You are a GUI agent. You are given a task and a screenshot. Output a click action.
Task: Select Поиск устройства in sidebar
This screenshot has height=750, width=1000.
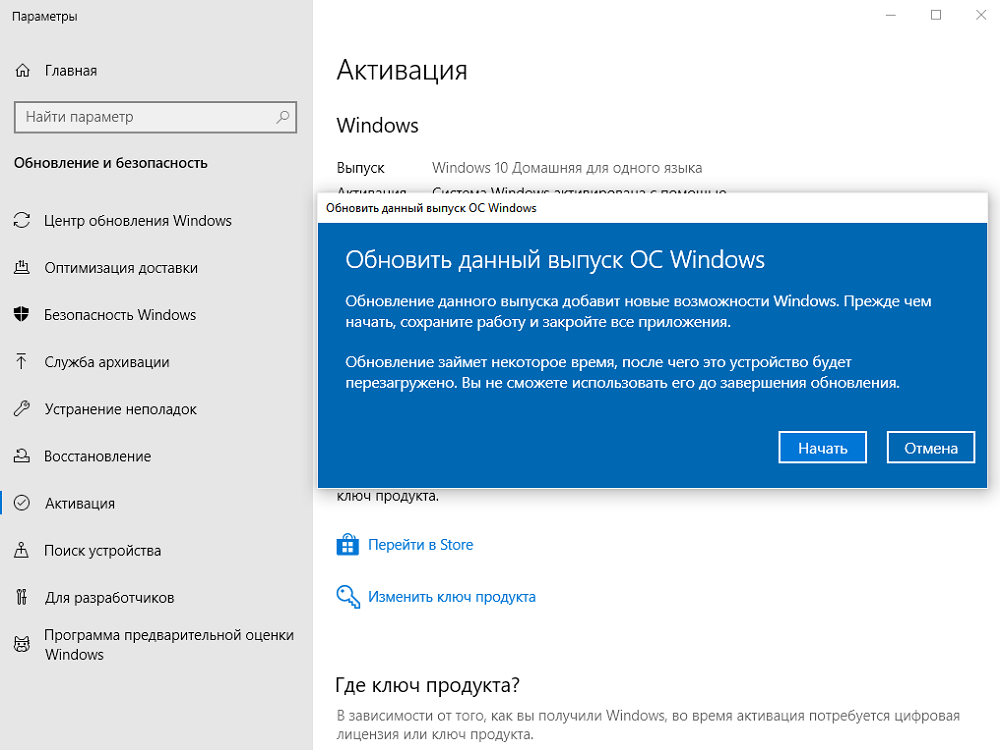point(103,550)
